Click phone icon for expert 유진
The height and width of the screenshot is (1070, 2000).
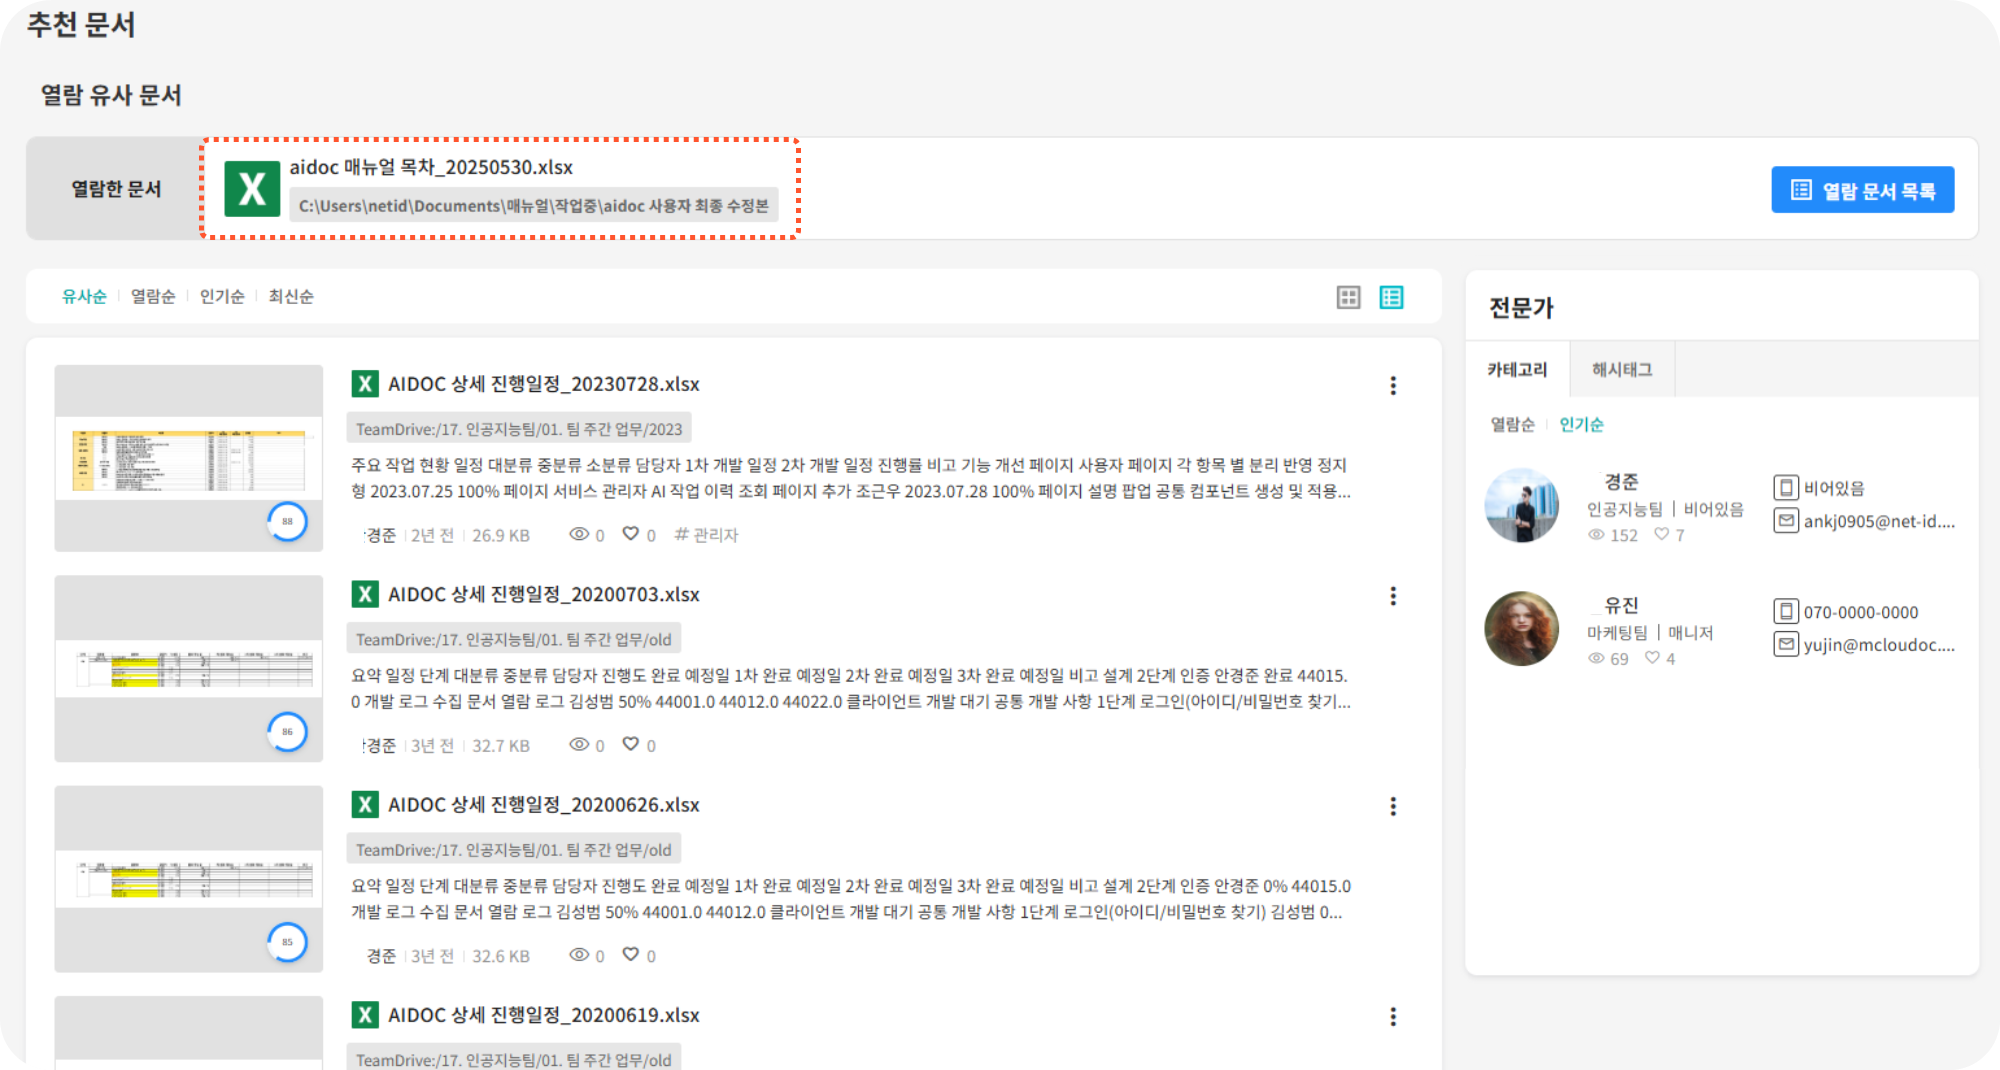[x=1785, y=611]
